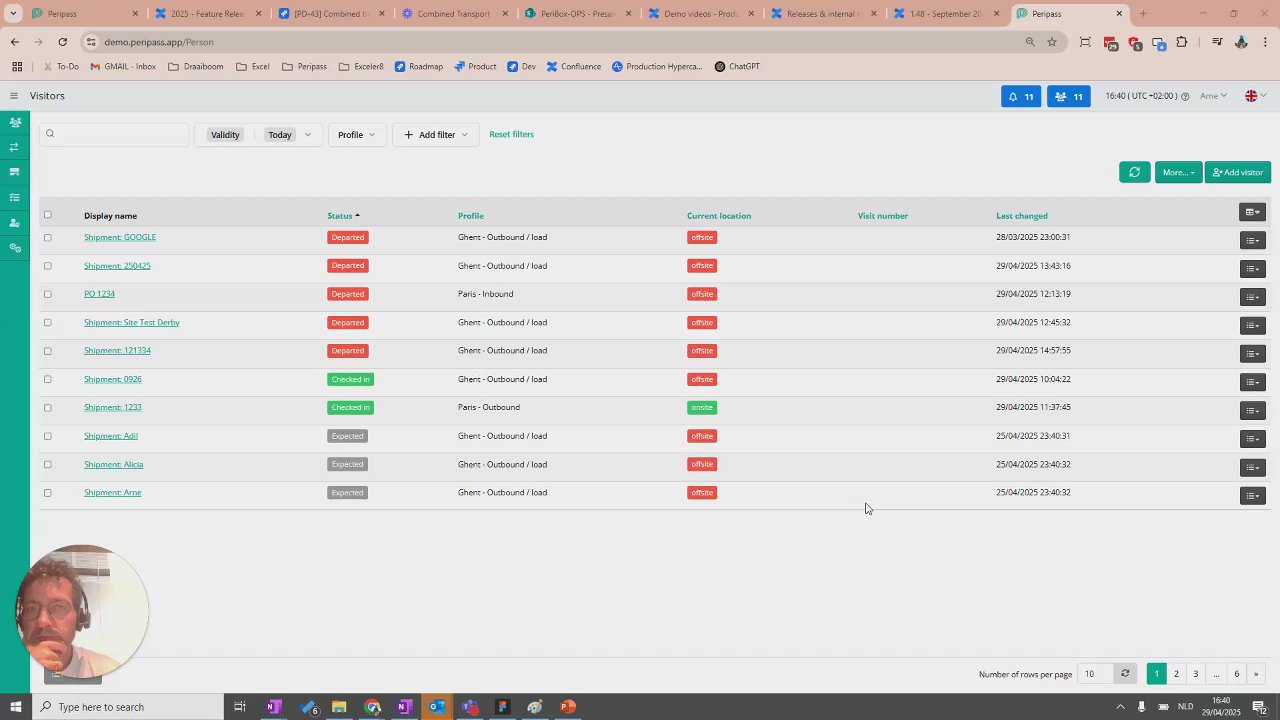Screen dimensions: 1280x720
Task: Open the column settings table icon
Action: tap(1253, 212)
